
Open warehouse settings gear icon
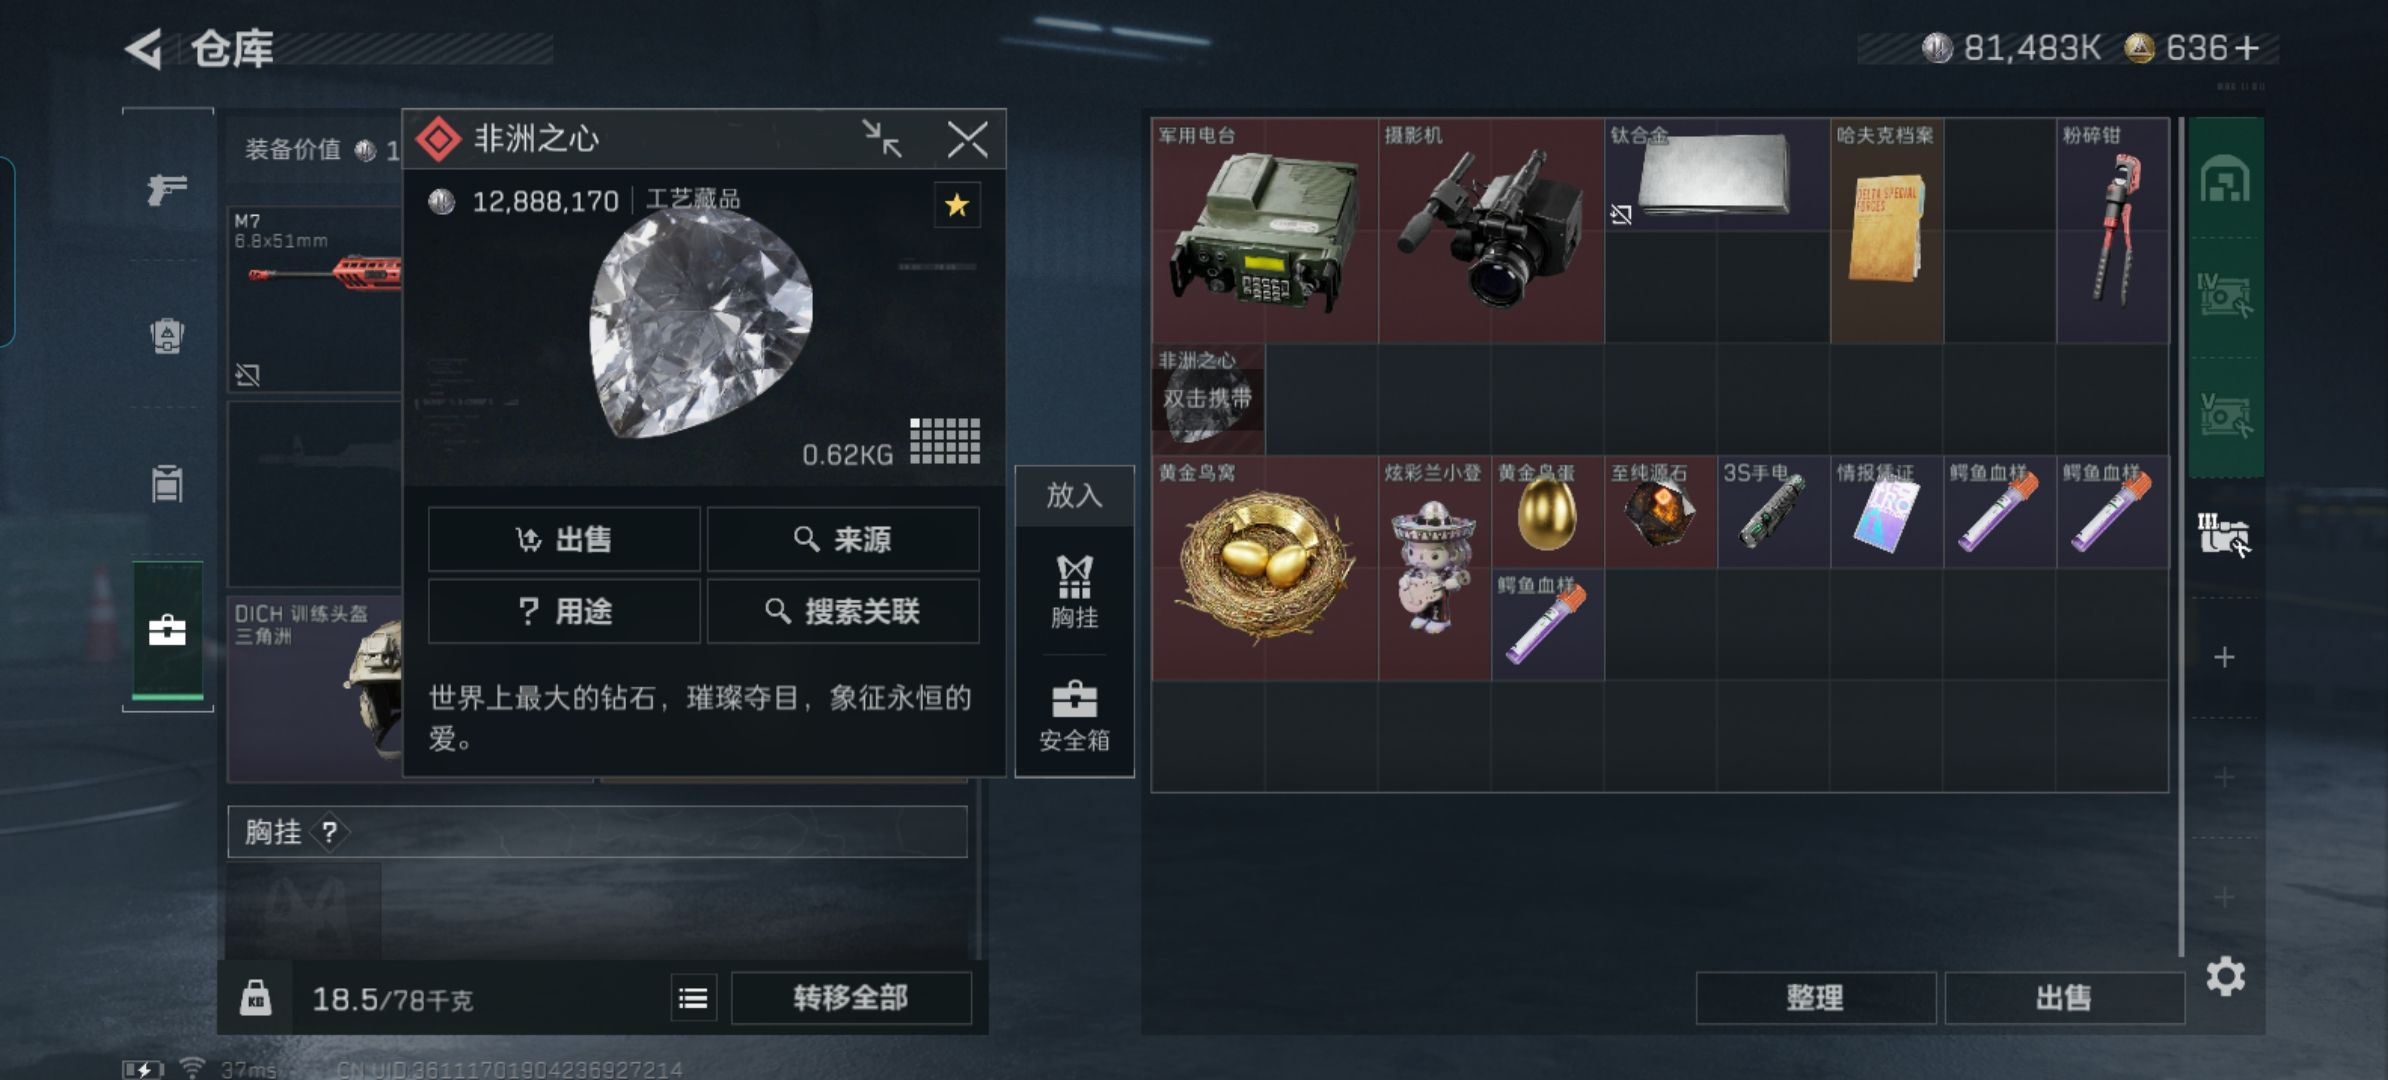(2226, 976)
